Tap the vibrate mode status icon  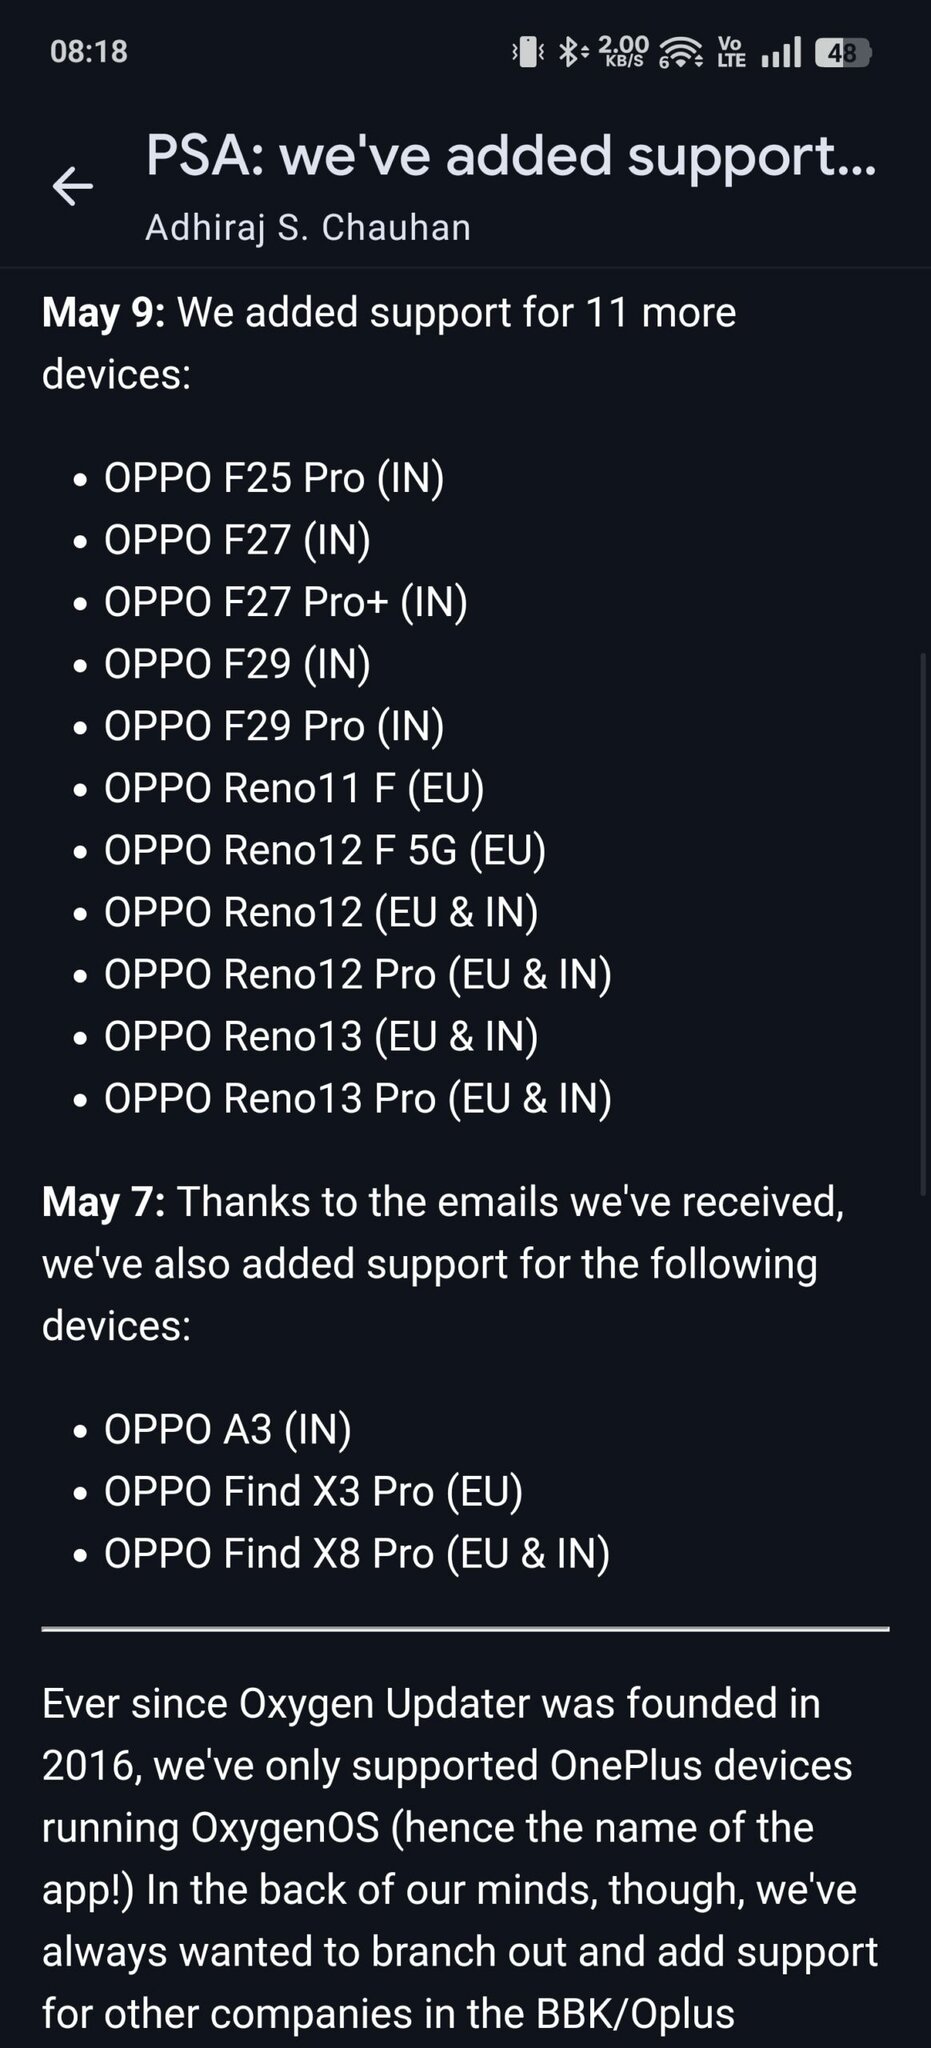click(527, 52)
